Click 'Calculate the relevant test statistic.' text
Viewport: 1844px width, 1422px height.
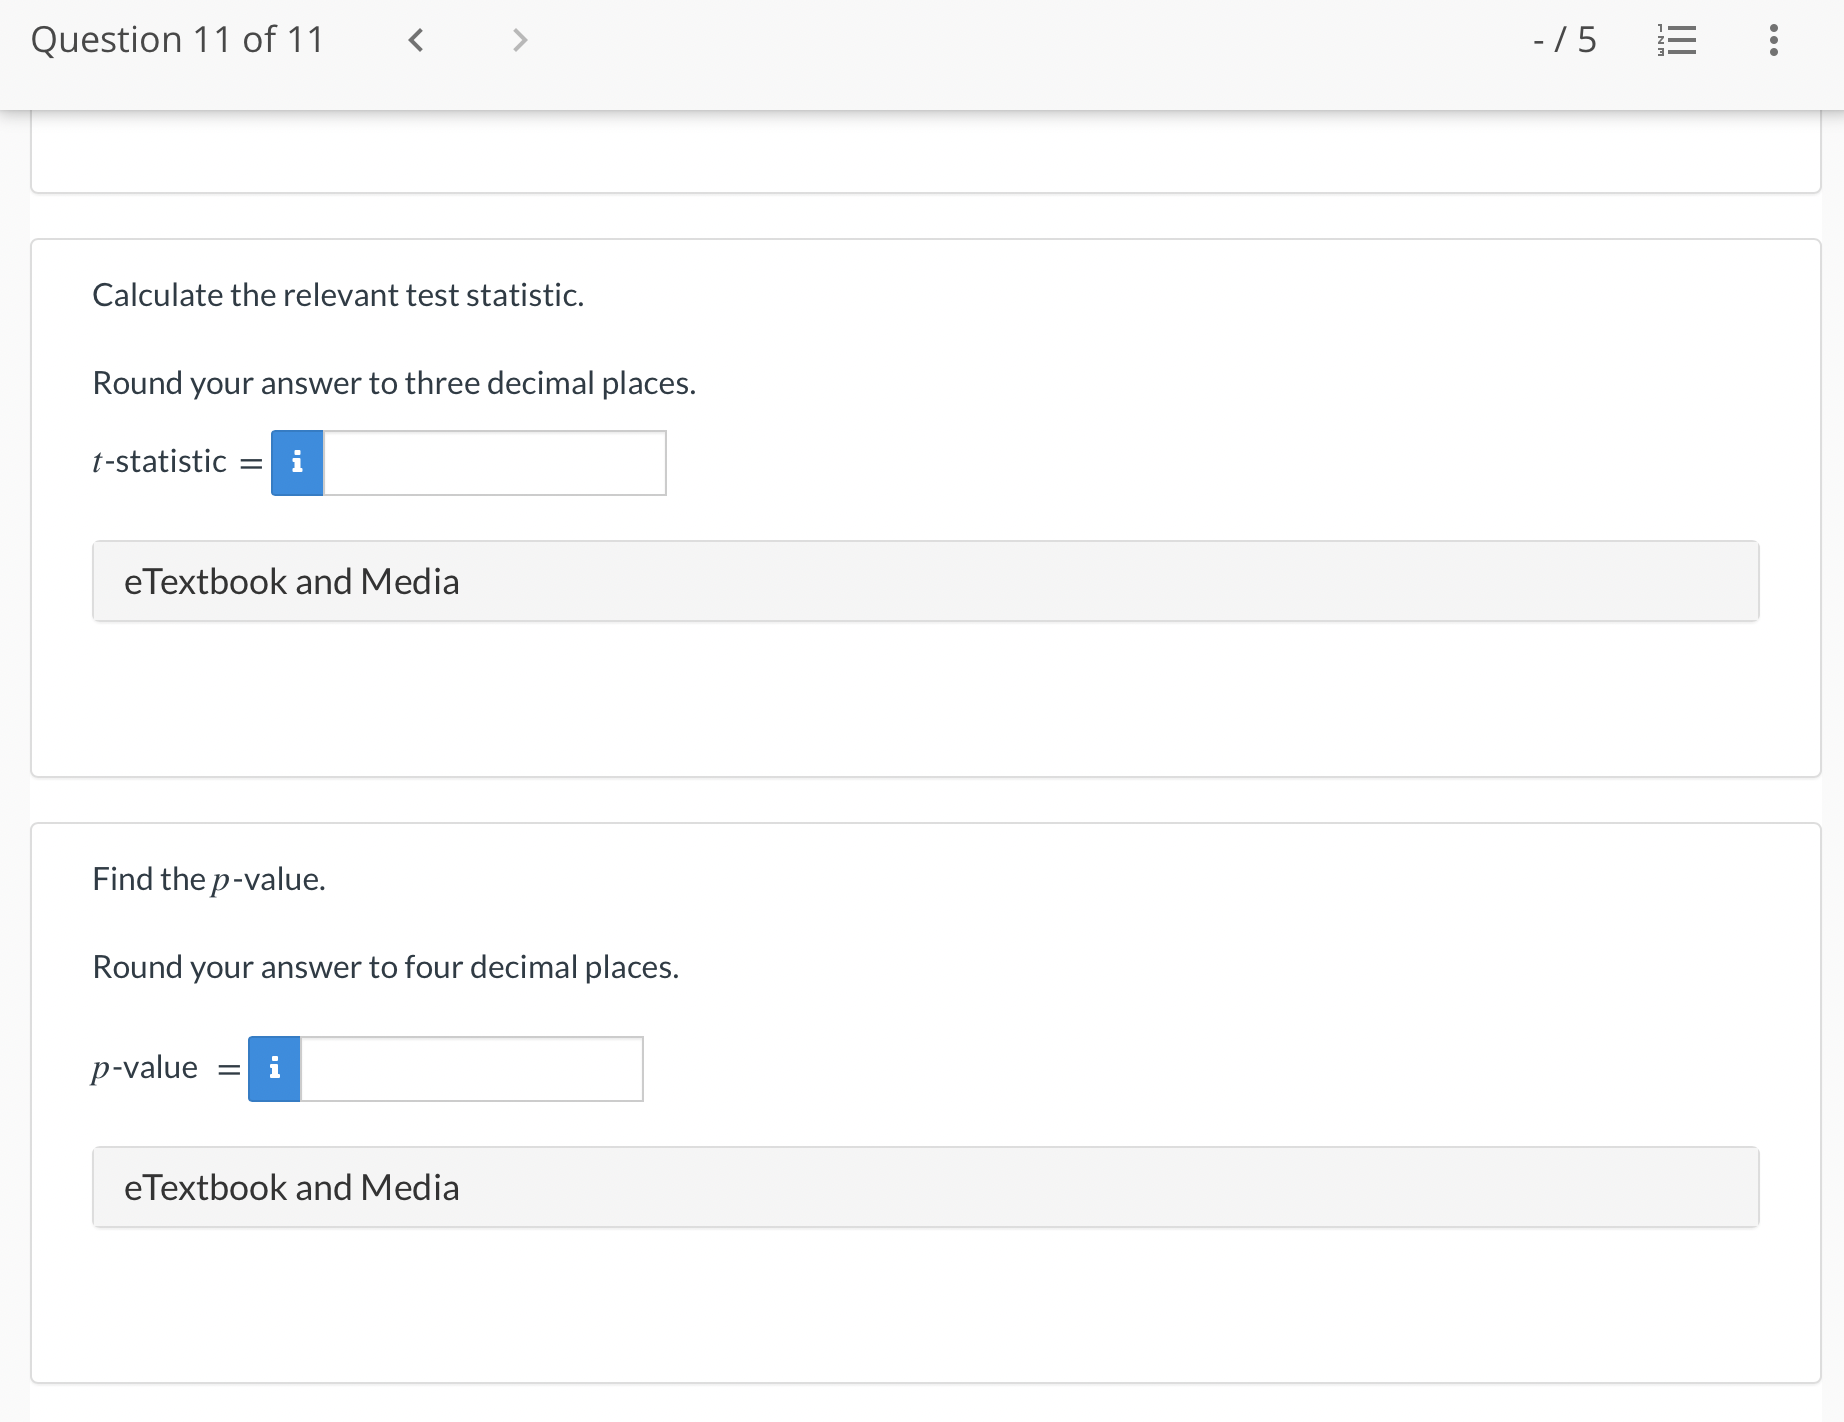coord(338,295)
